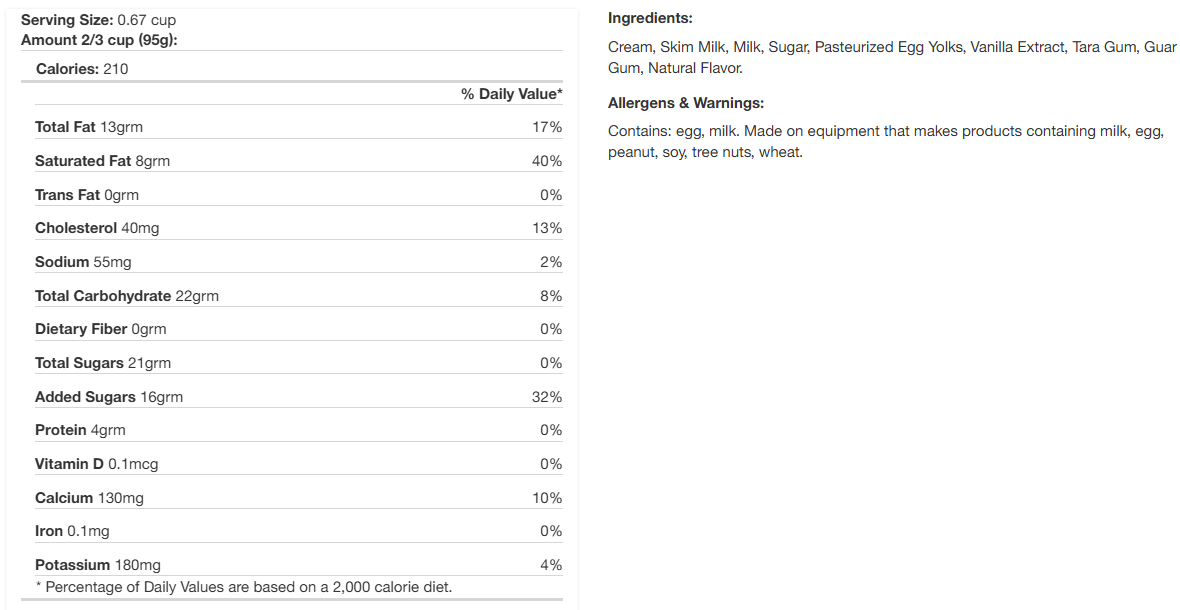Click the 40% saturated fat daily value
1180x610 pixels.
coord(547,161)
